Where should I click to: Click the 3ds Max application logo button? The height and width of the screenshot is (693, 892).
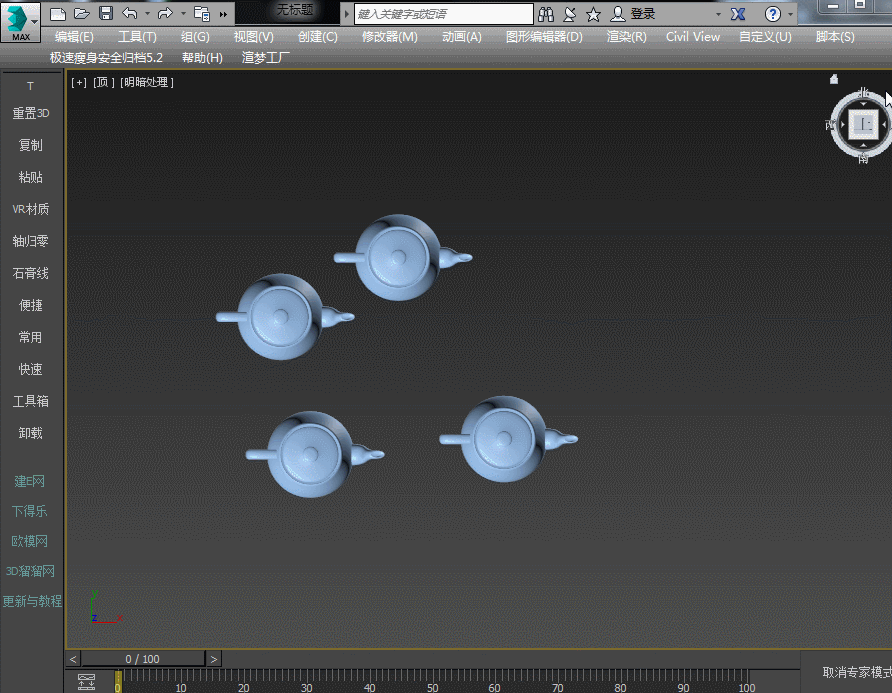click(x=17, y=21)
